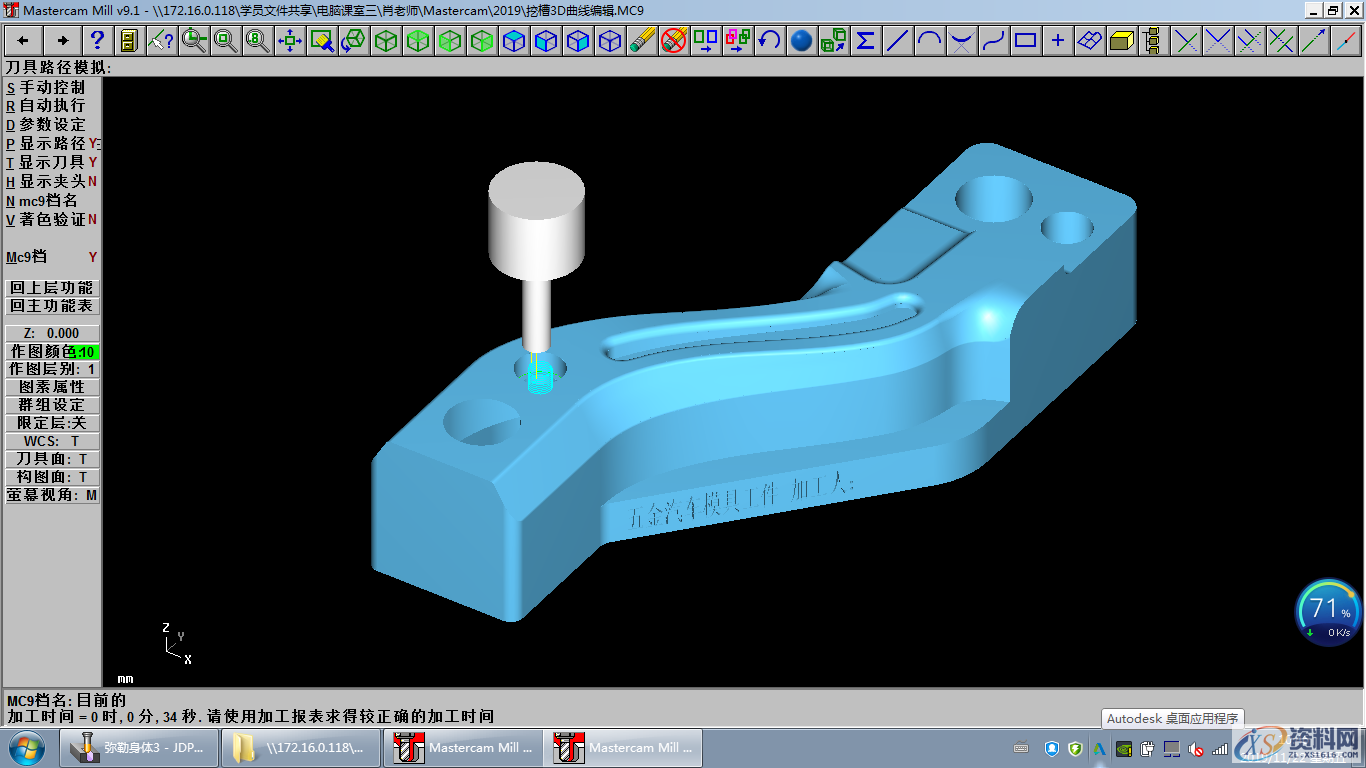The height and width of the screenshot is (768, 1366).
Task: Click the fit-to-screen arrows icon
Action: pos(289,41)
